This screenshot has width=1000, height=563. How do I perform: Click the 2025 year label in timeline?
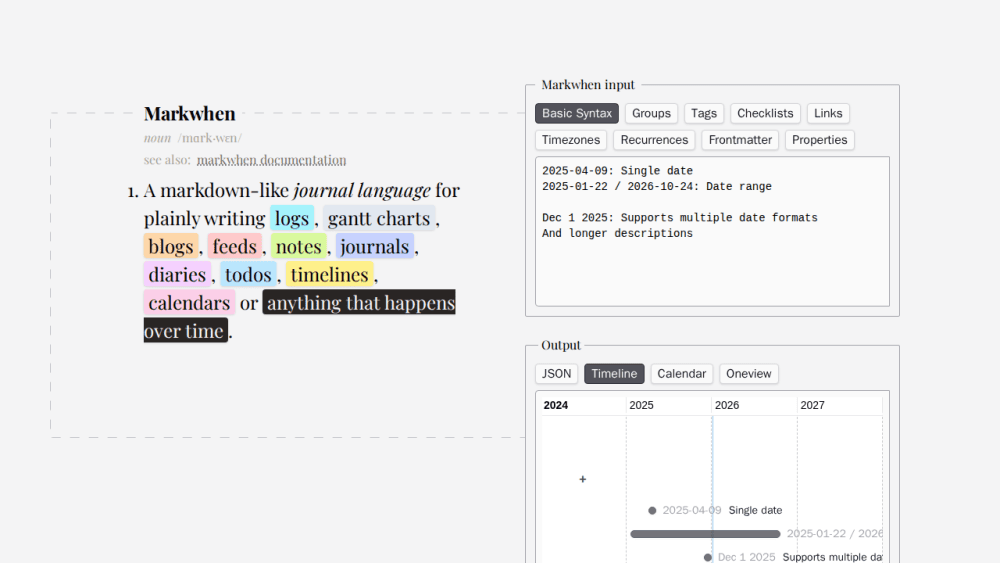point(641,406)
